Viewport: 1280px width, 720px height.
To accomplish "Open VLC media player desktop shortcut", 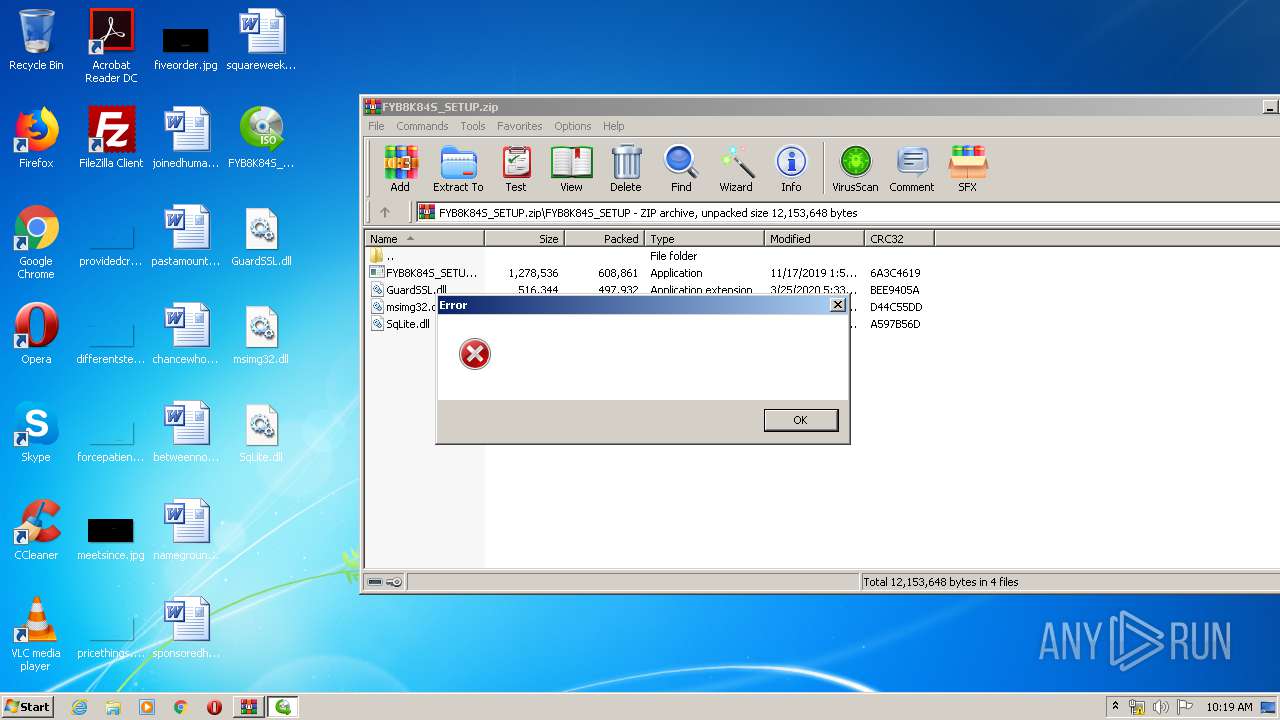I will (36, 634).
